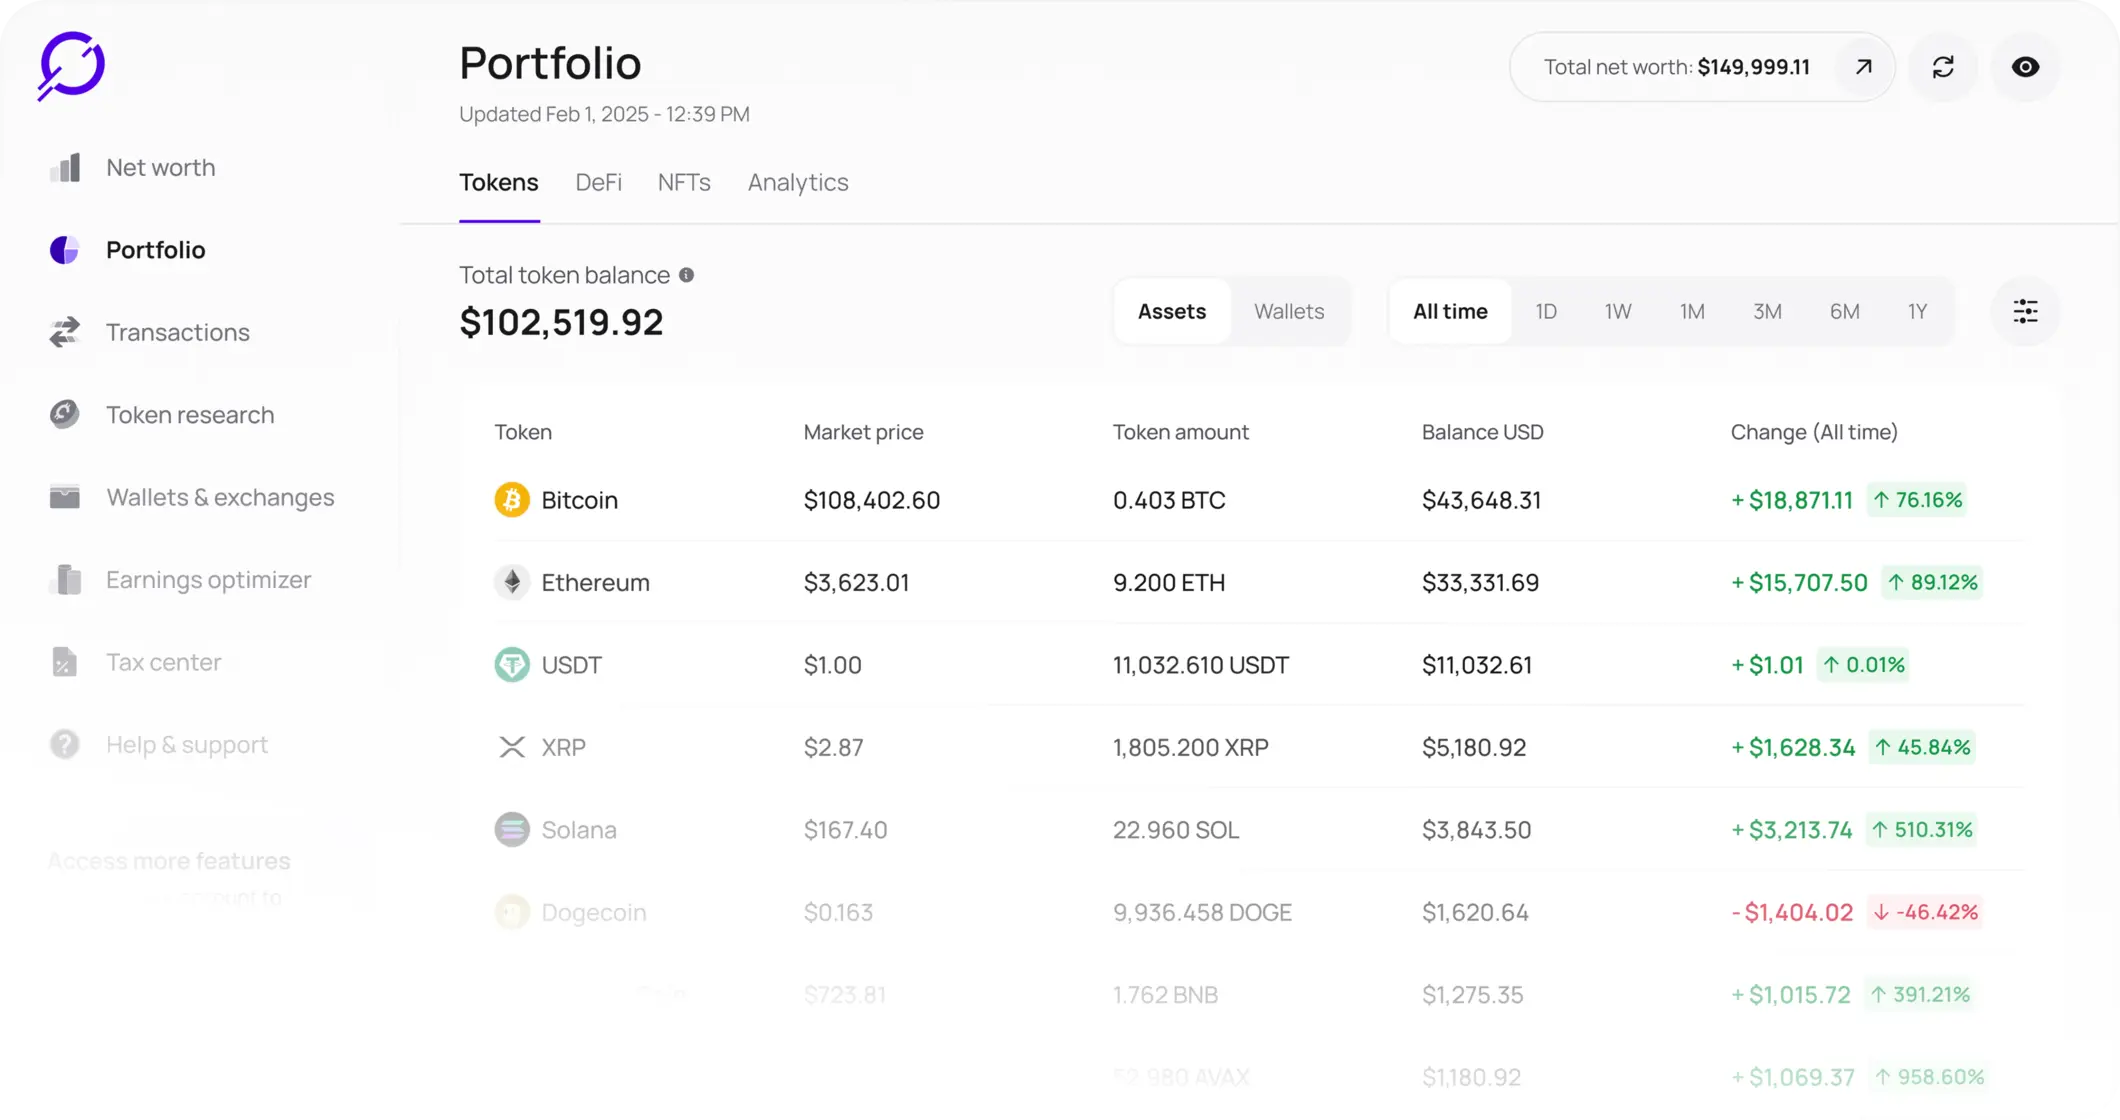The image size is (2120, 1120).
Task: Open Token research page
Action: (189, 415)
